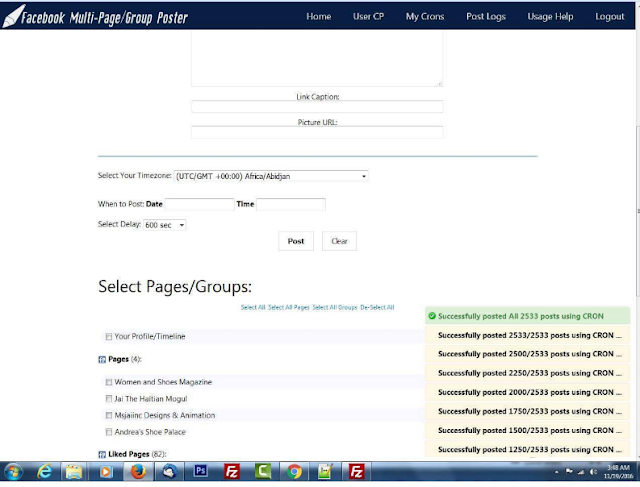The image size is (640, 487).
Task: Click the 1500/2533 posts log entry
Action: point(528,430)
